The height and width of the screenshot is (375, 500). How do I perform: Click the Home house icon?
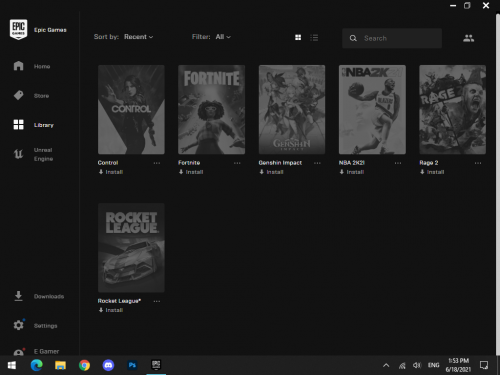click(x=18, y=66)
